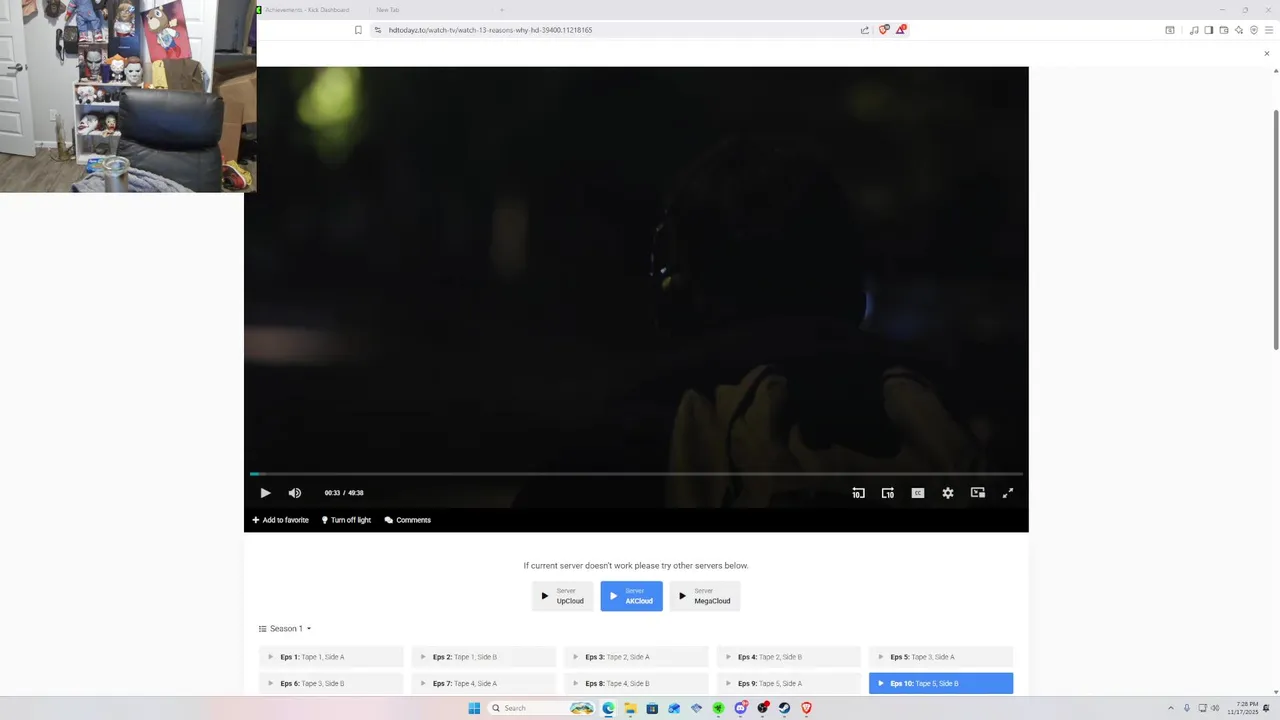Click the address bar URL
The width and height of the screenshot is (1280, 720).
click(490, 30)
